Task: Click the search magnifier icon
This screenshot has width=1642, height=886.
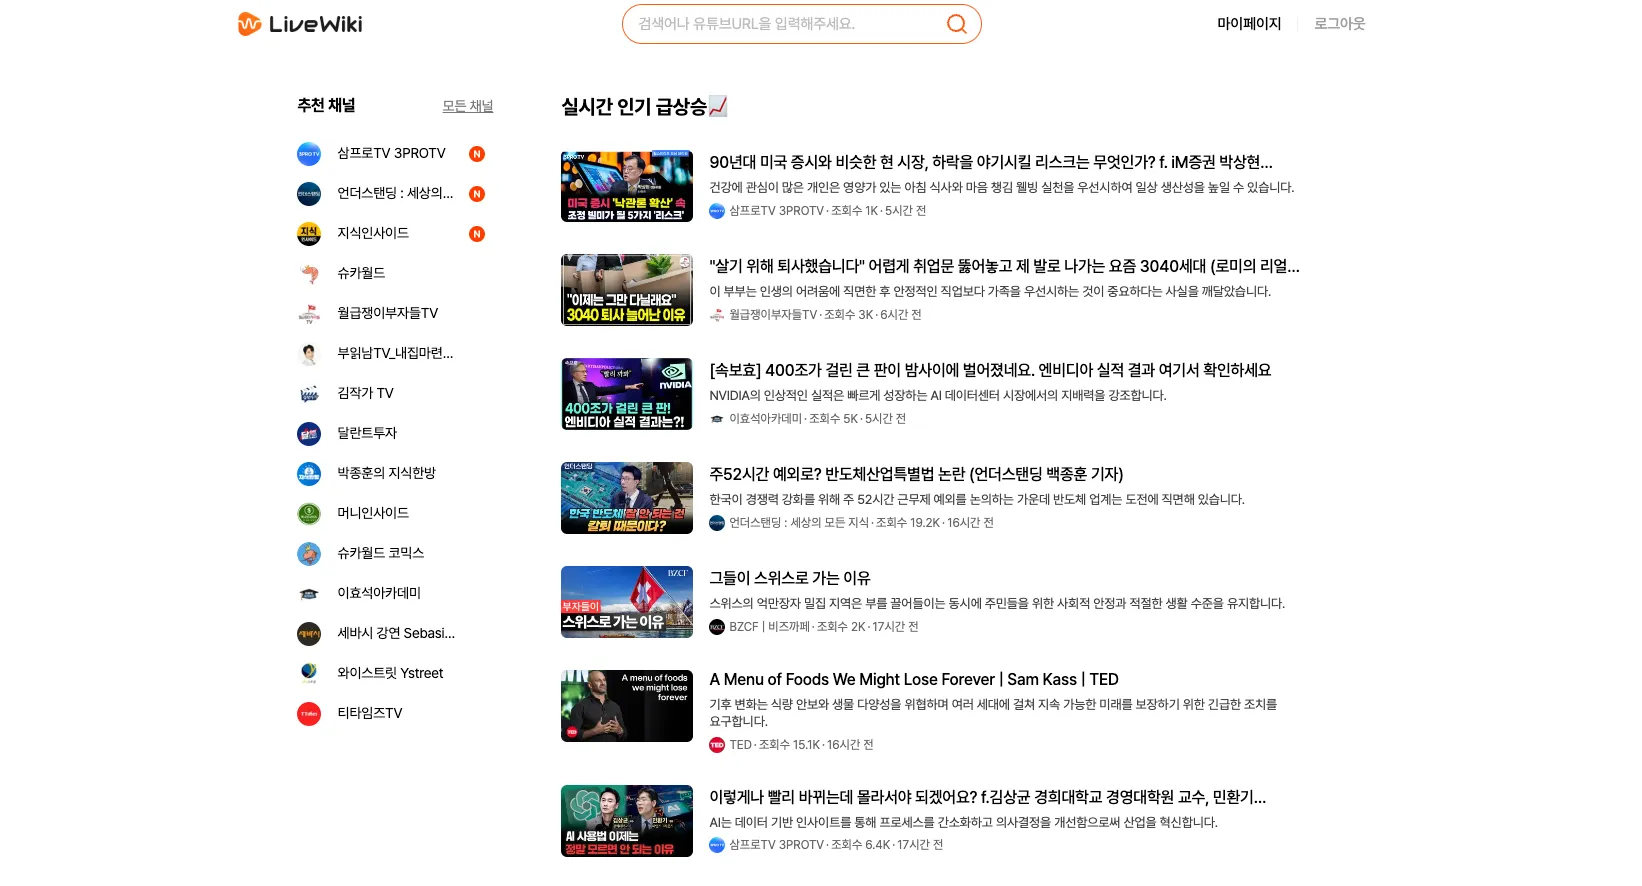Action: click(956, 24)
